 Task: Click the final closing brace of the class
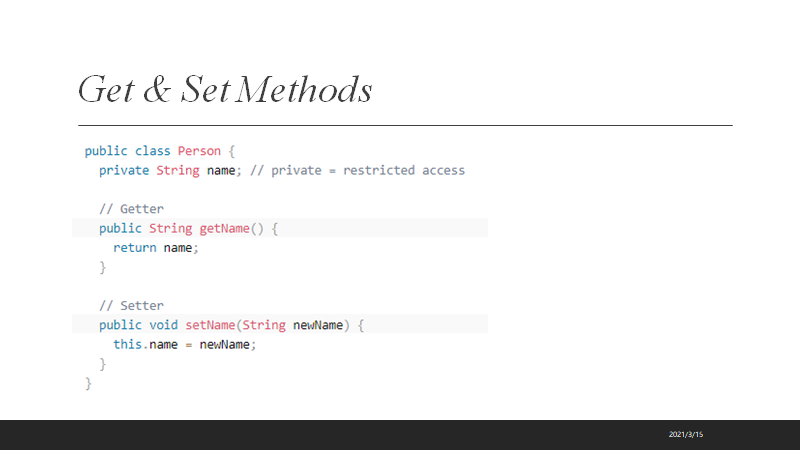tap(88, 383)
